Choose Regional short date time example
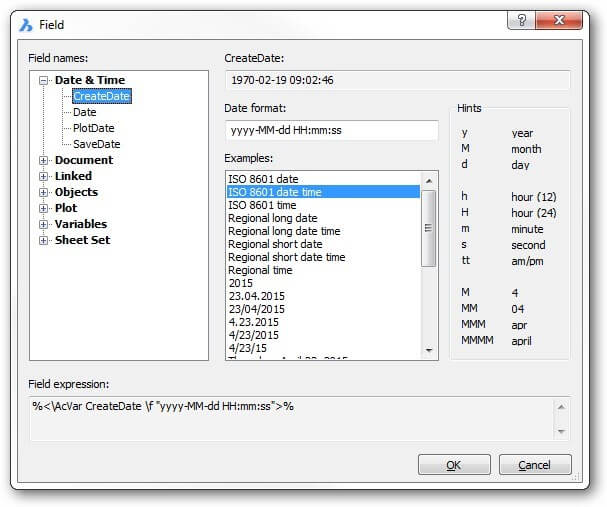Image resolution: width=607 pixels, height=507 pixels. coord(323,257)
